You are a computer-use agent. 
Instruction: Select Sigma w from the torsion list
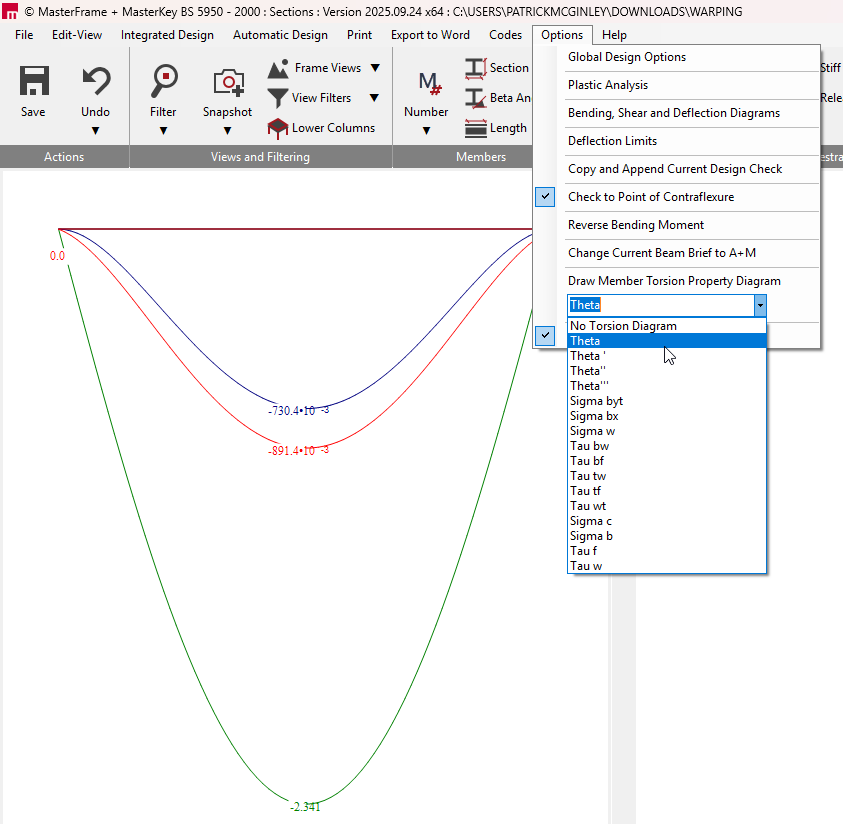tap(592, 431)
